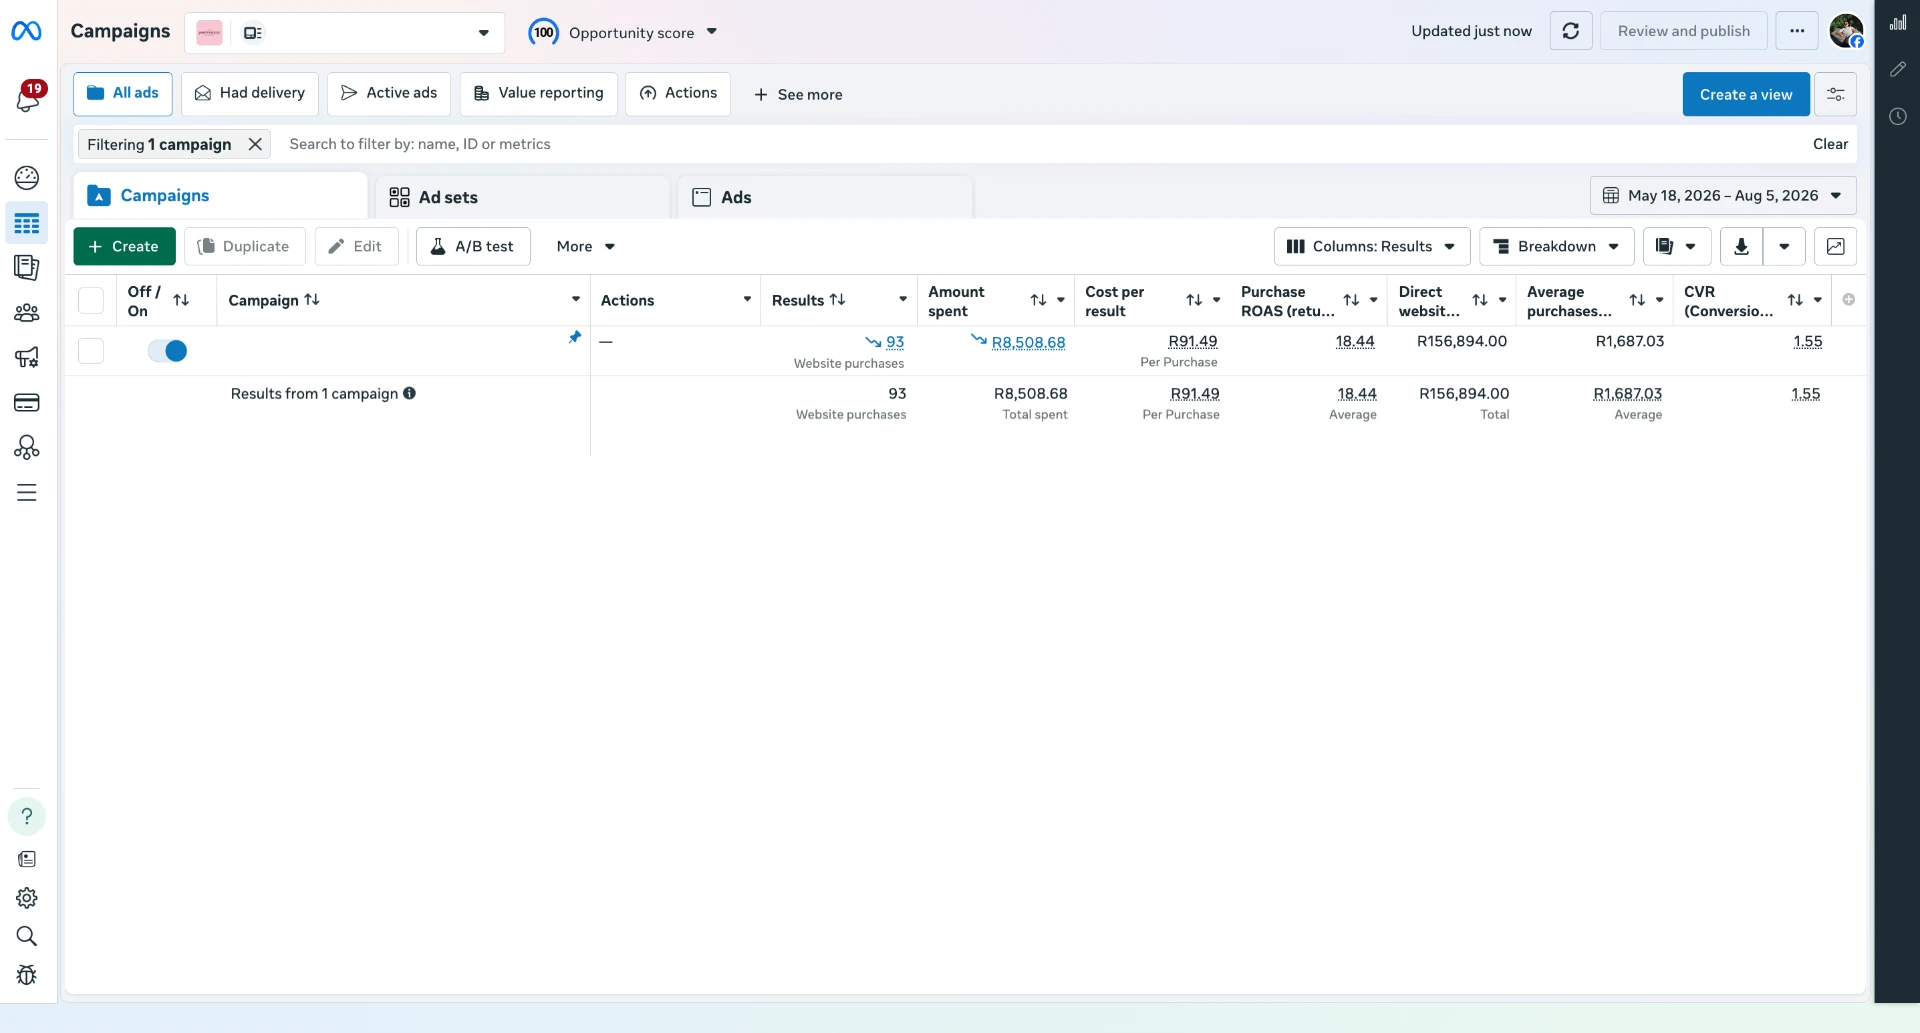Click the A/B test button
The image size is (1920, 1033).
[x=473, y=246]
